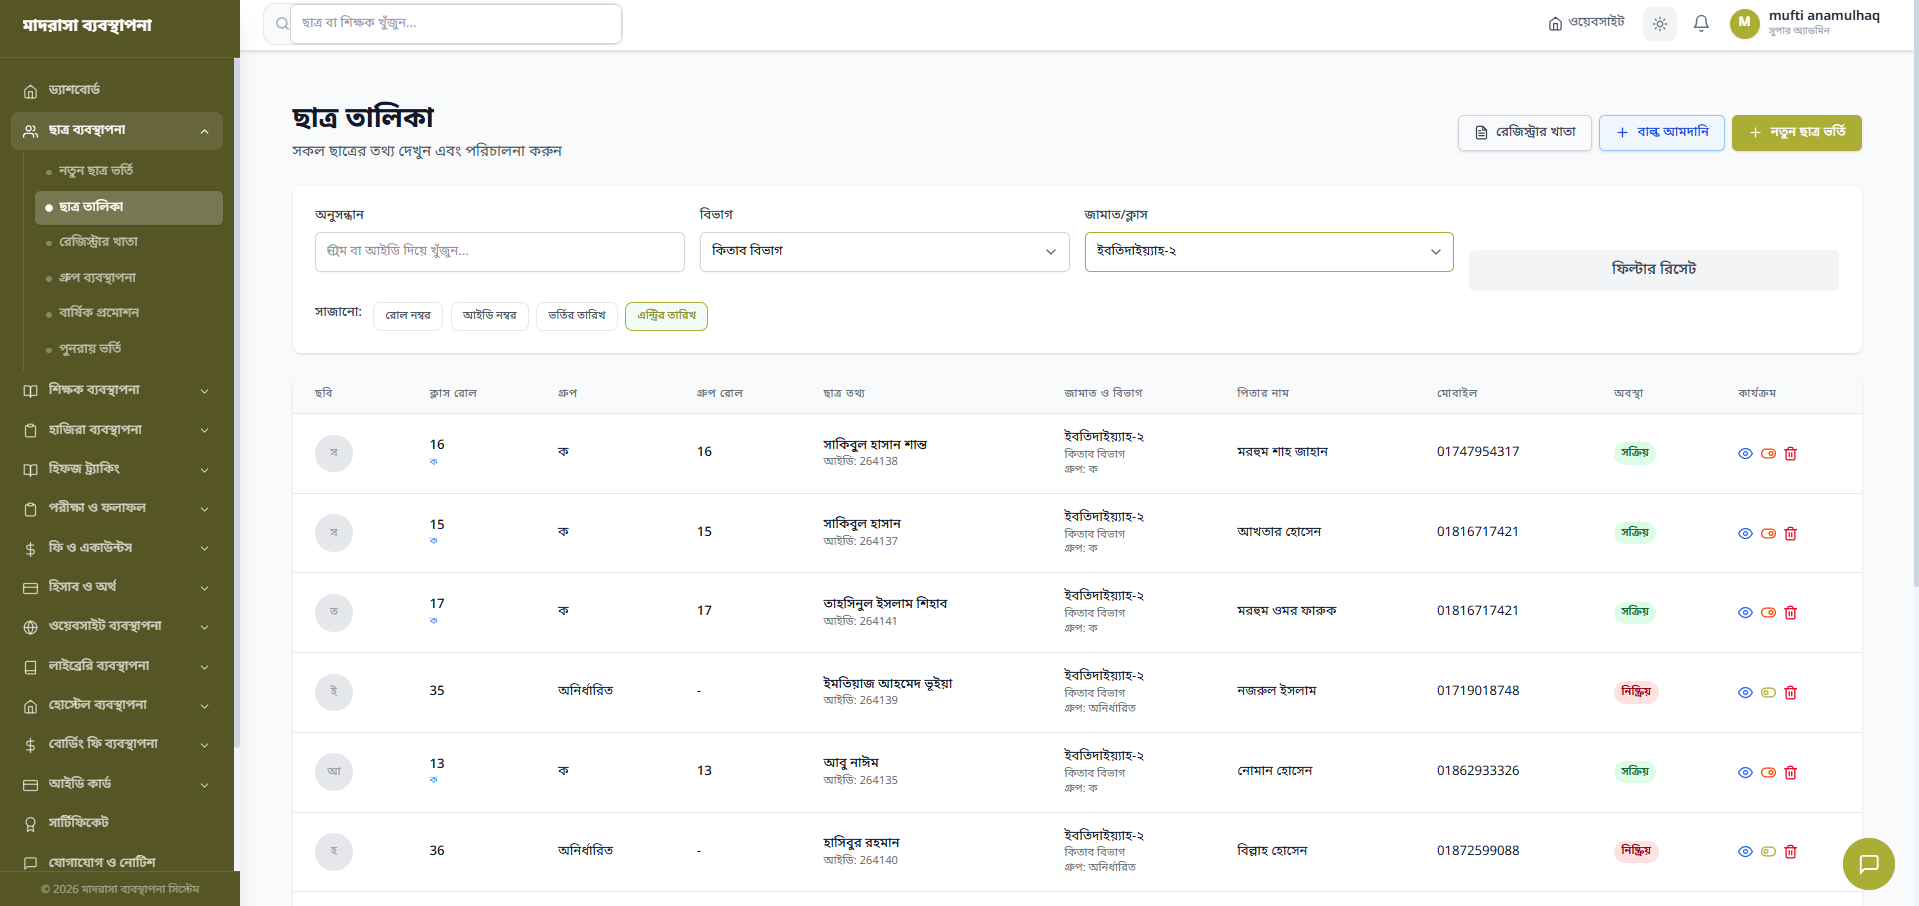This screenshot has width=1919, height=906.
Task: Expand the হিসাব ও অর্থ chevron
Action: 204,588
